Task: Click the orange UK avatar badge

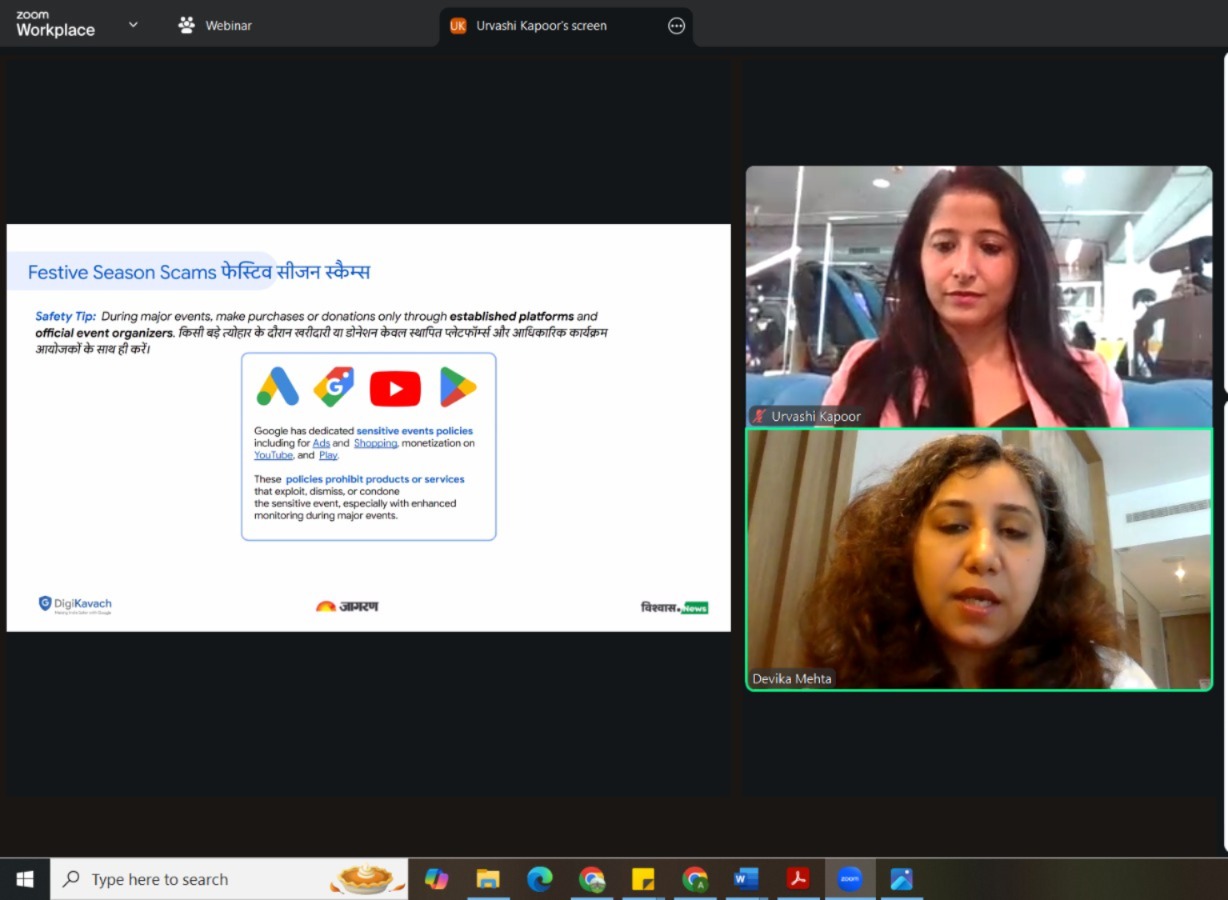Action: pyautogui.click(x=458, y=26)
